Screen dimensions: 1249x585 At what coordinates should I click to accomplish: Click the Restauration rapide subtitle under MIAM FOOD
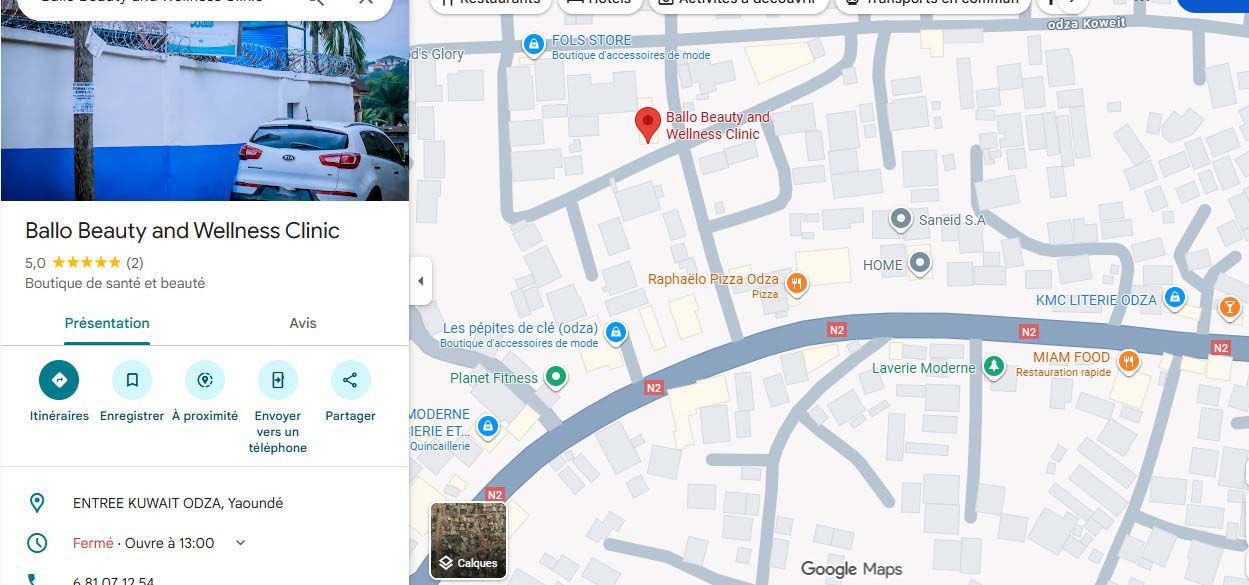coord(1063,372)
